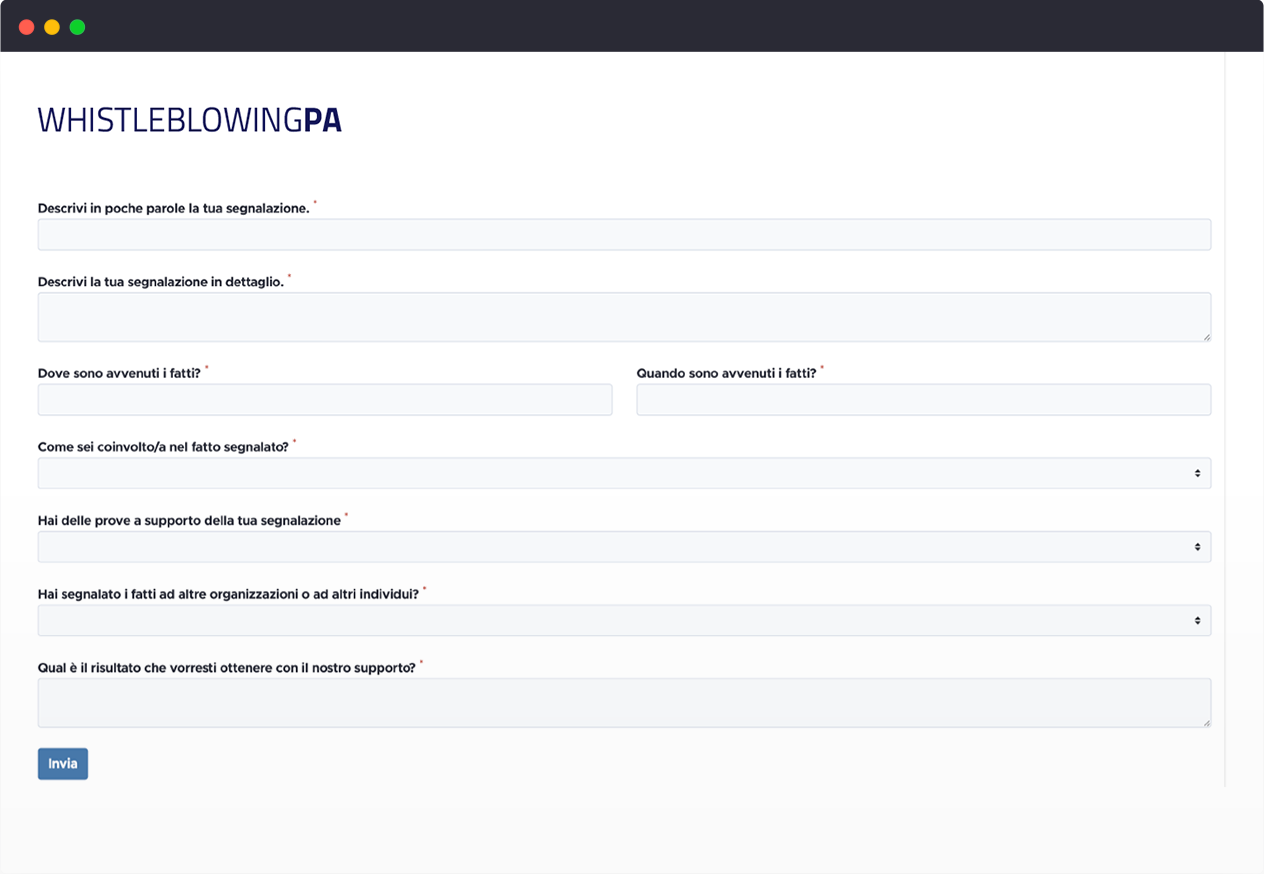Click the label 'Dove sono avvenuti i fatti?'

[120, 373]
